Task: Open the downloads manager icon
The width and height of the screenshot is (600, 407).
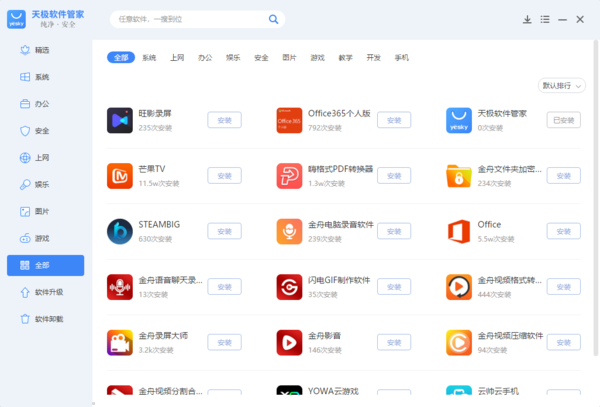Action: click(527, 20)
